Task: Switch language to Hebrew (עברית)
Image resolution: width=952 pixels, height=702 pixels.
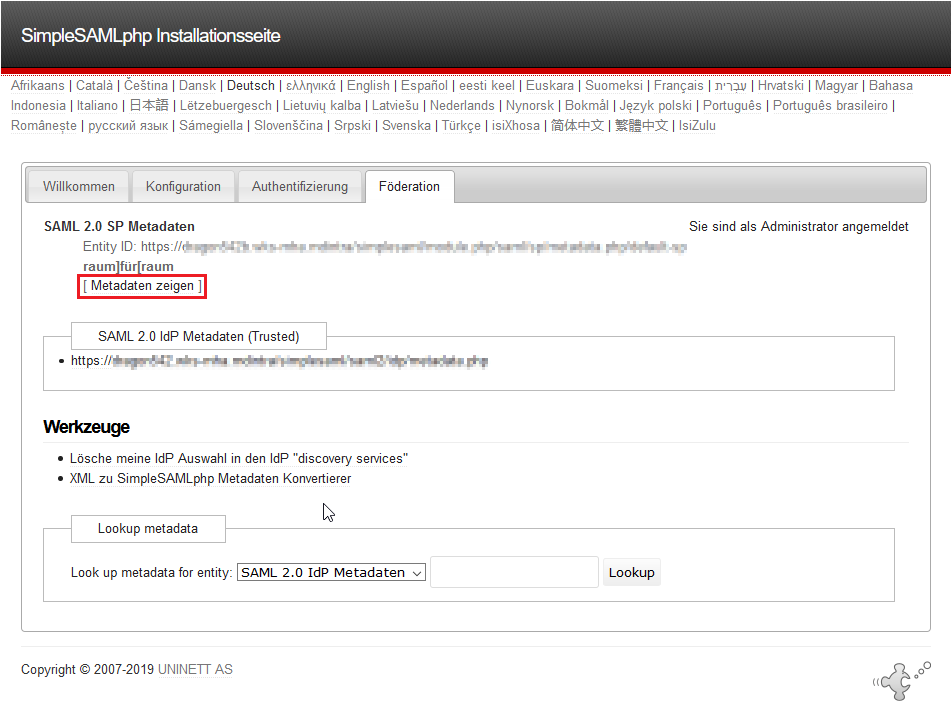Action: pyautogui.click(x=730, y=86)
